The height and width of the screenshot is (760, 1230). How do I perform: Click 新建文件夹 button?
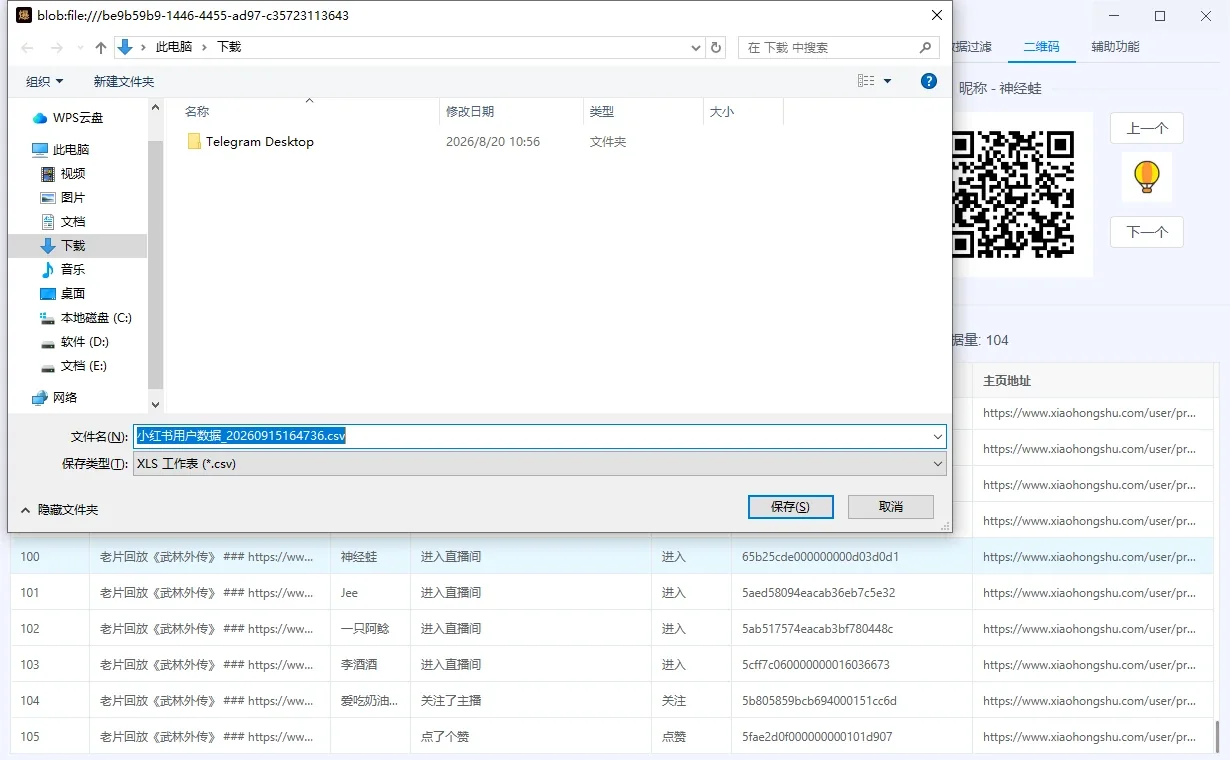(124, 81)
